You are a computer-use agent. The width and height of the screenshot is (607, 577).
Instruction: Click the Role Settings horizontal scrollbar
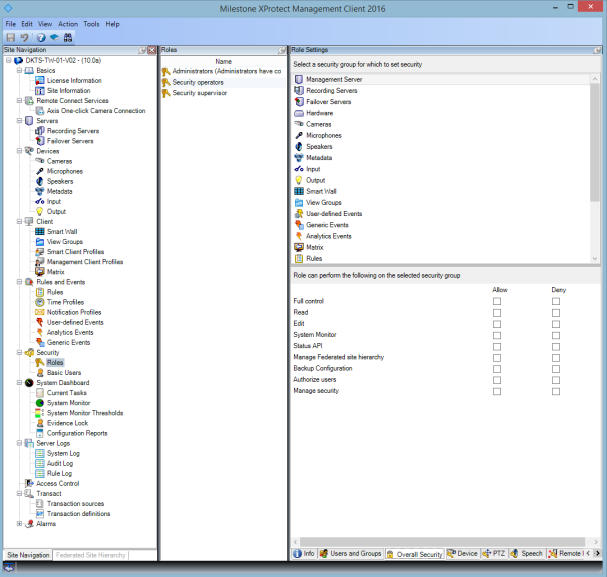442,542
